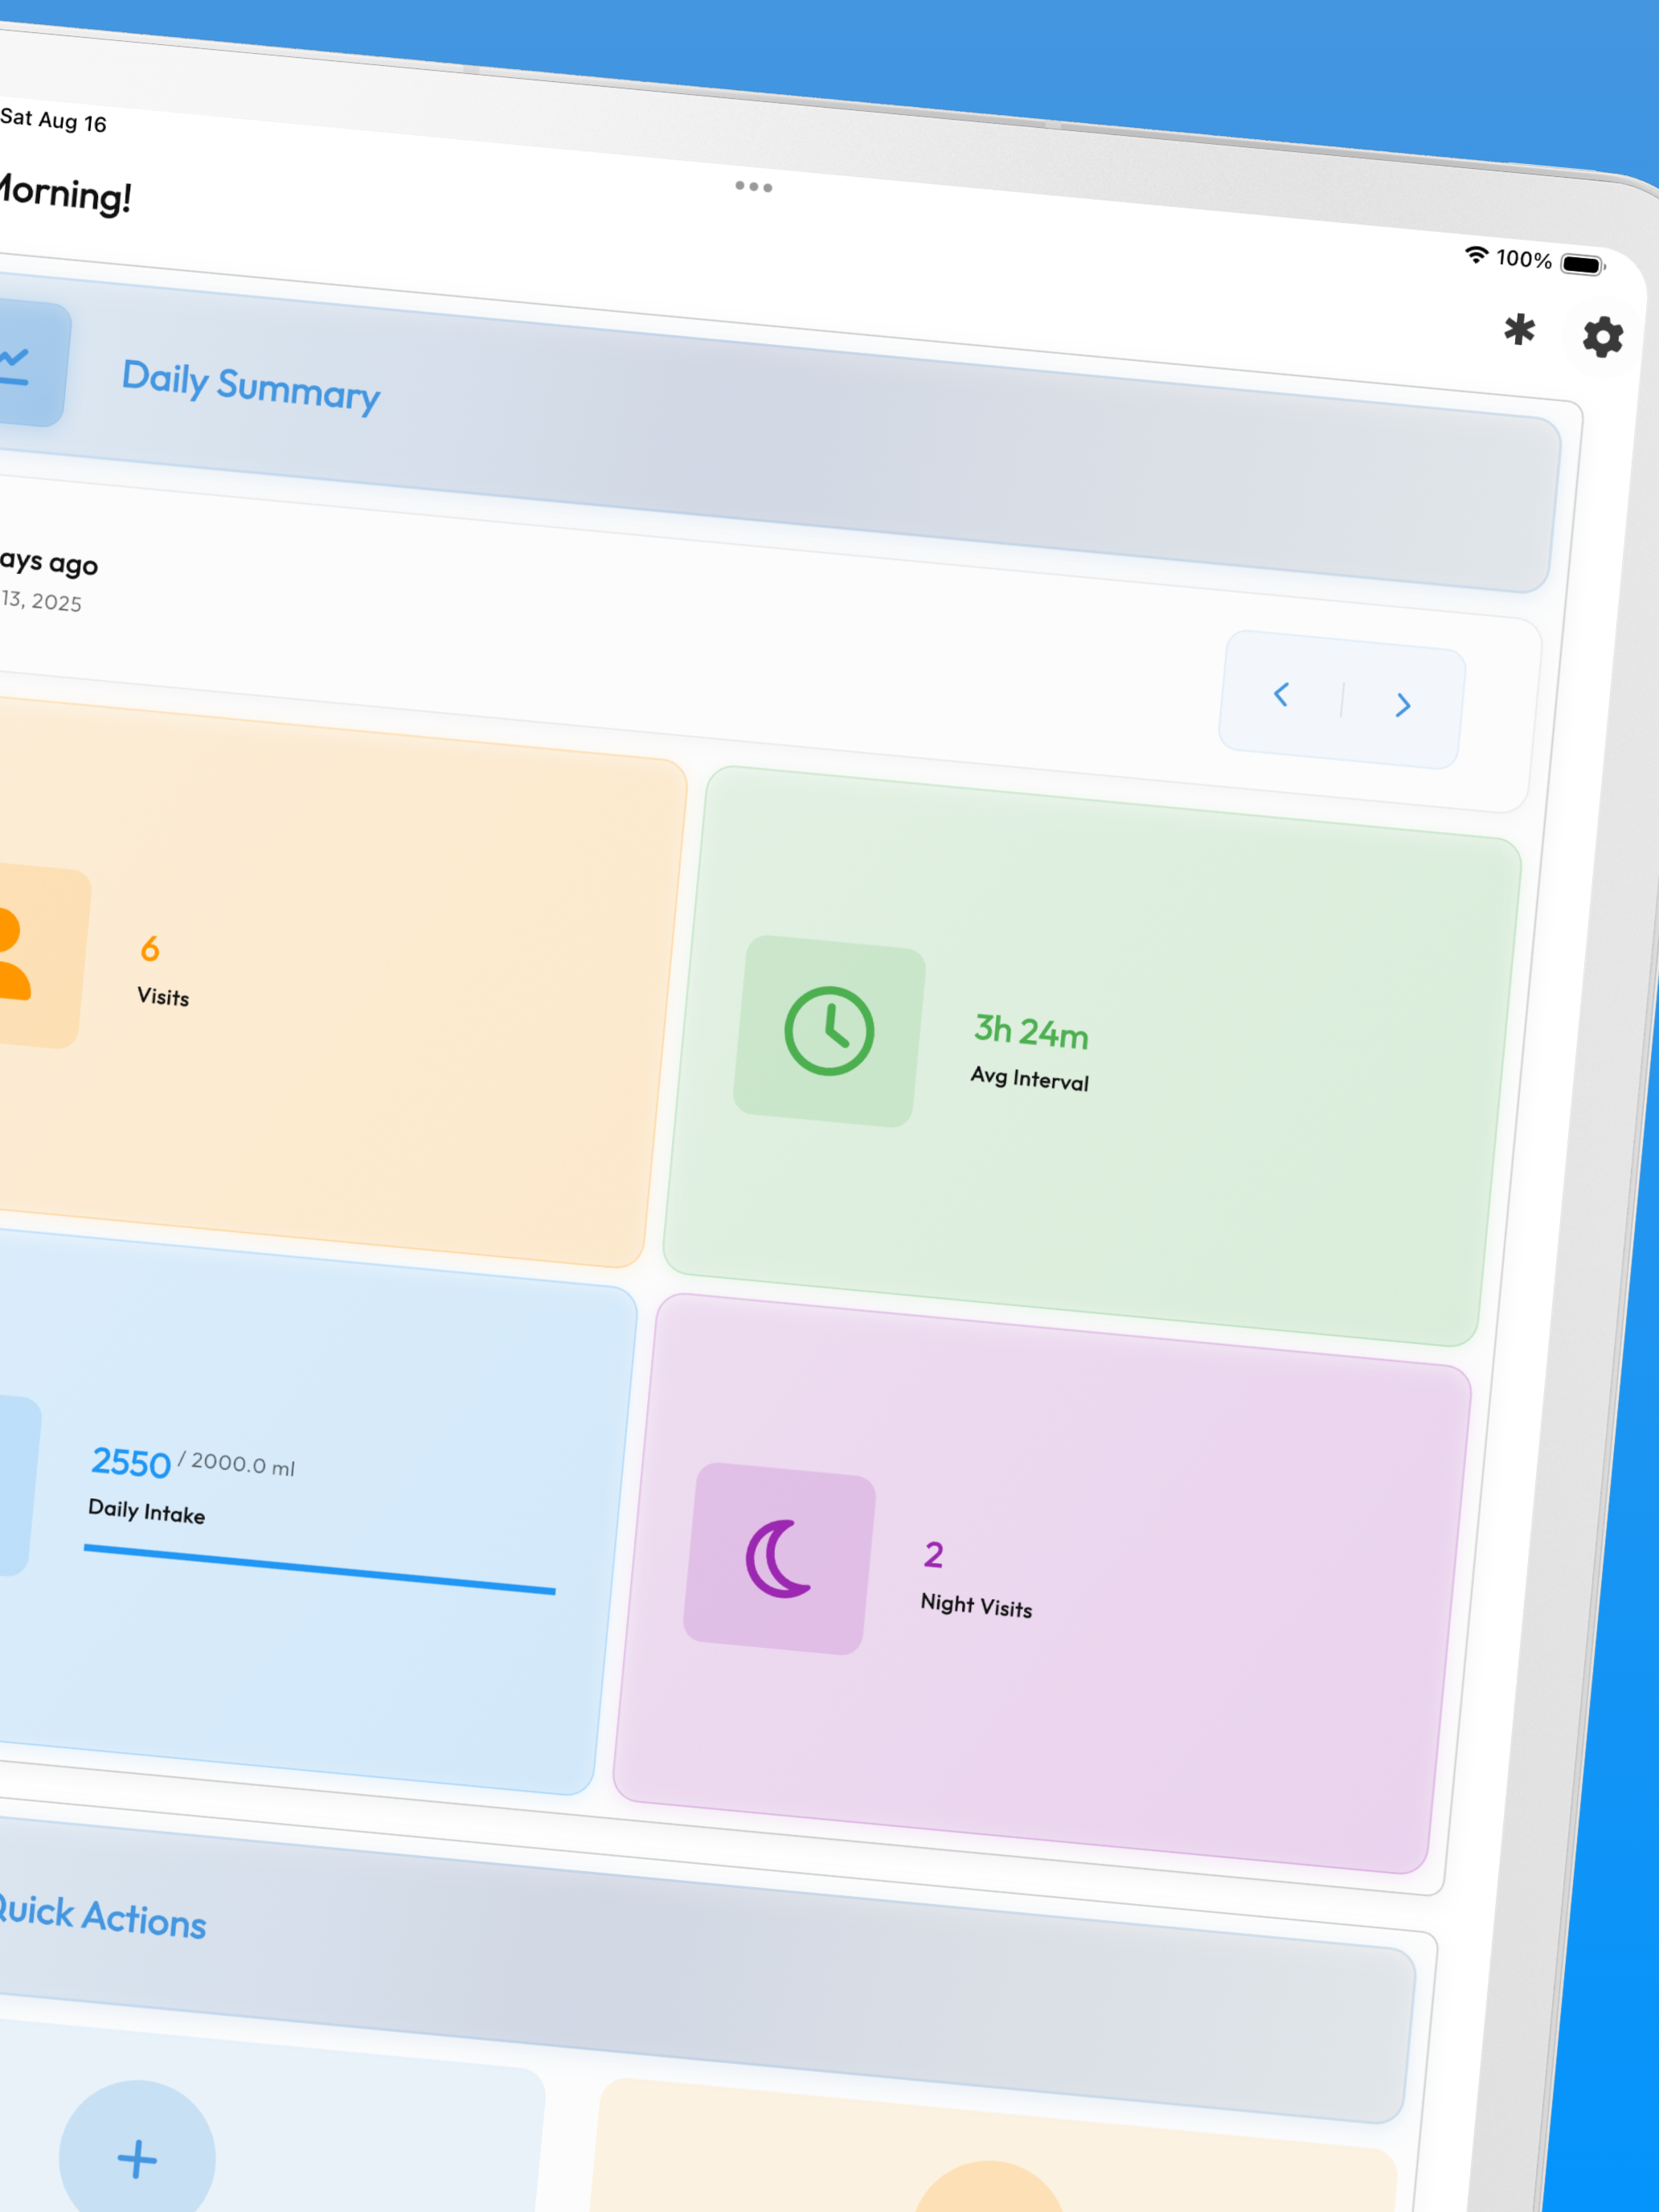The image size is (1659, 2212).
Task: Click the '100%' battery percentage
Action: pos(1523,259)
